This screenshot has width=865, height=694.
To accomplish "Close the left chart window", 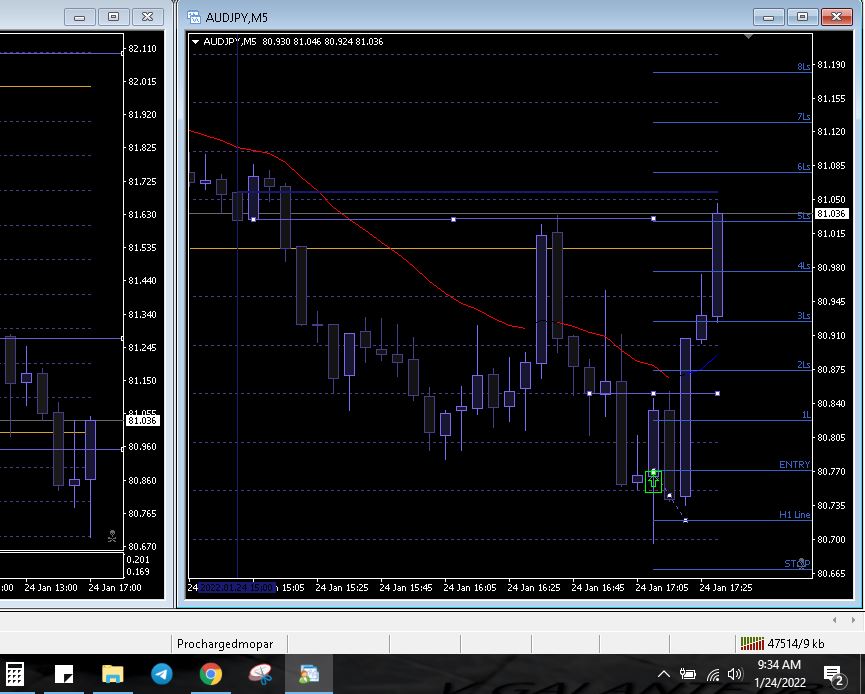I will point(148,17).
